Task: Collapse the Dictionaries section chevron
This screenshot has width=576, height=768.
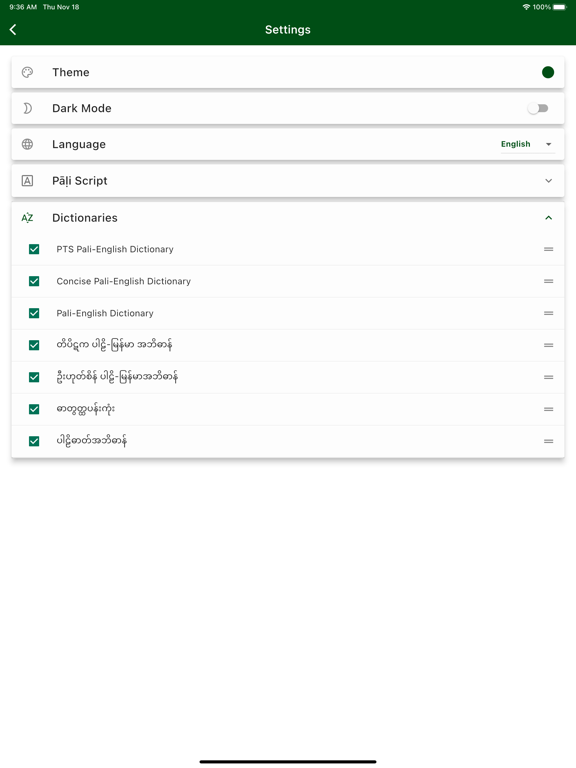Action: click(549, 217)
